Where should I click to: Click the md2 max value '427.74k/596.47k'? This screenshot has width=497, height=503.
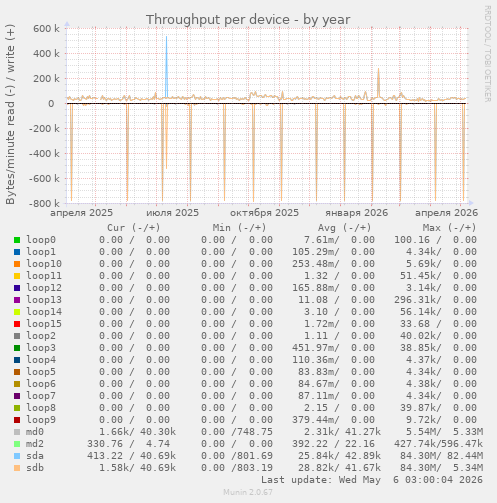pos(438,444)
